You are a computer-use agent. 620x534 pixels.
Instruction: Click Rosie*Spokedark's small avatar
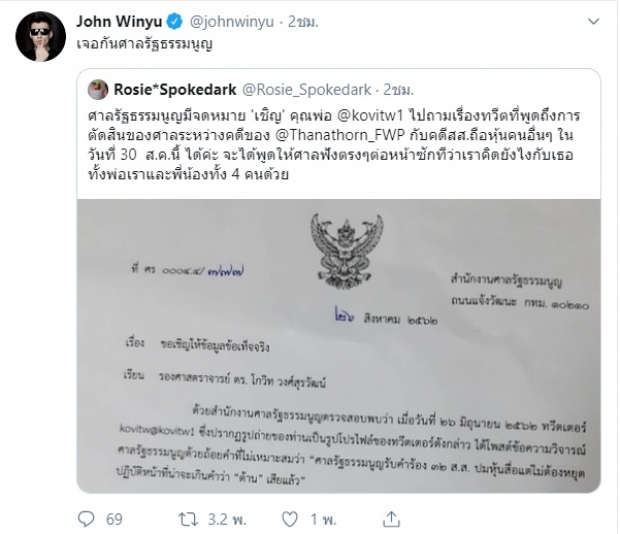point(98,89)
